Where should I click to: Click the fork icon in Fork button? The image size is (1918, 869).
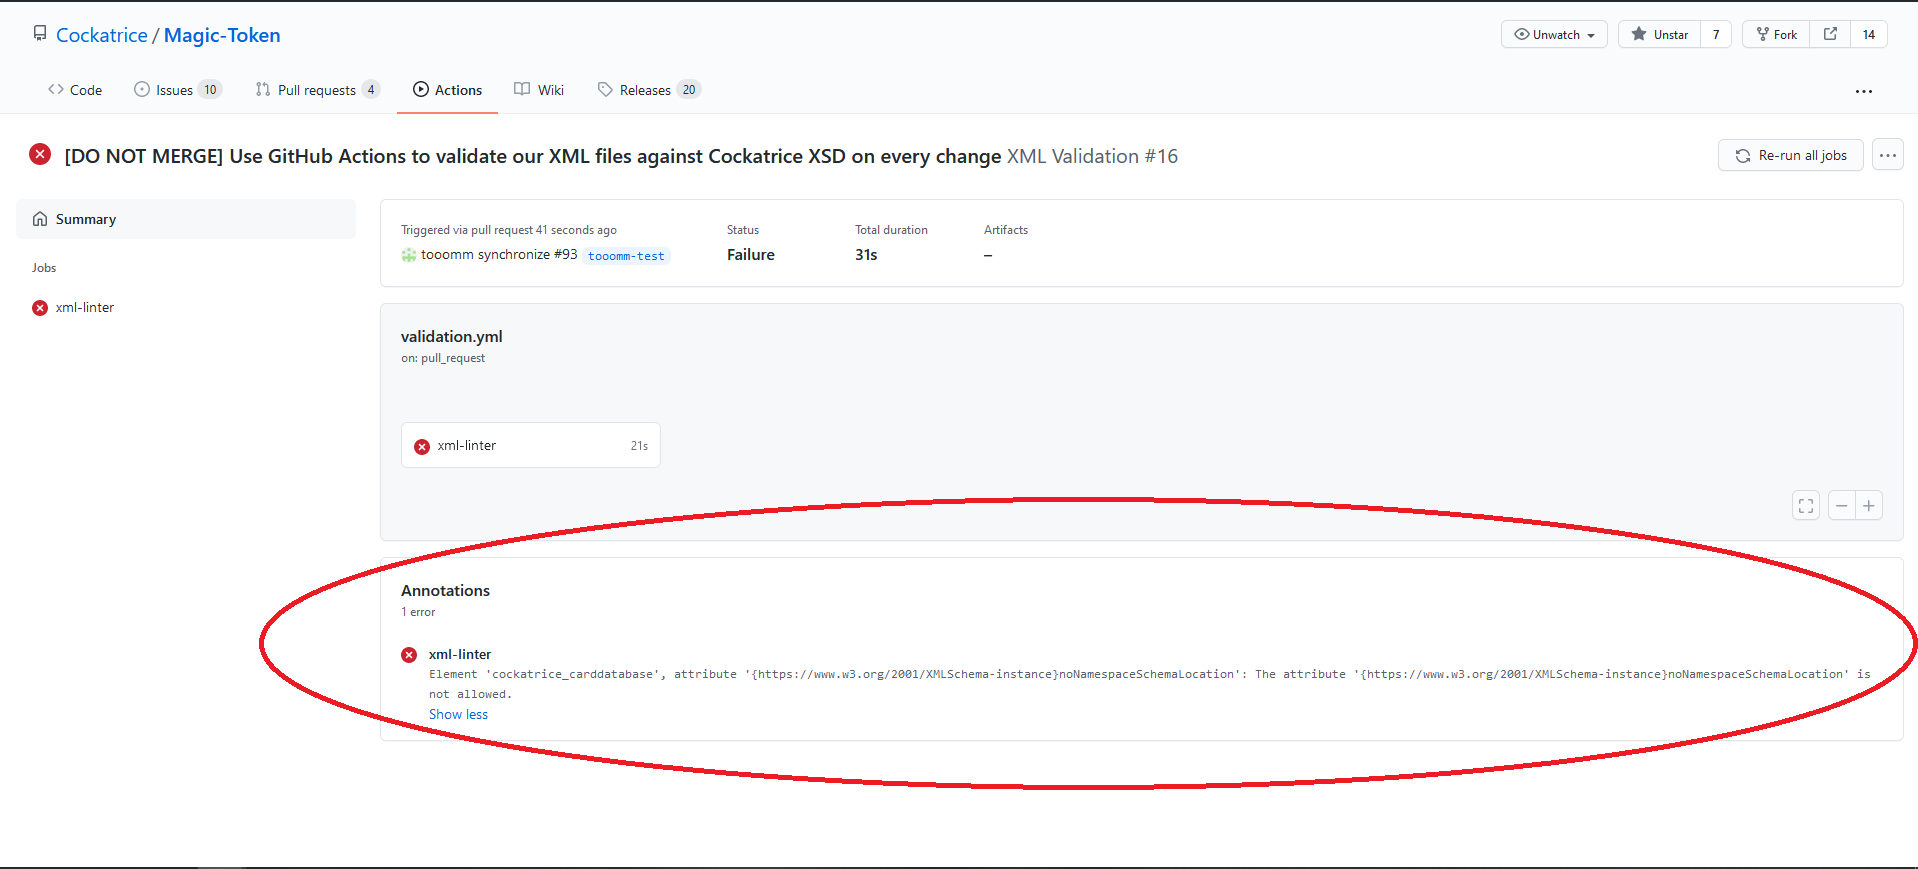1763,34
